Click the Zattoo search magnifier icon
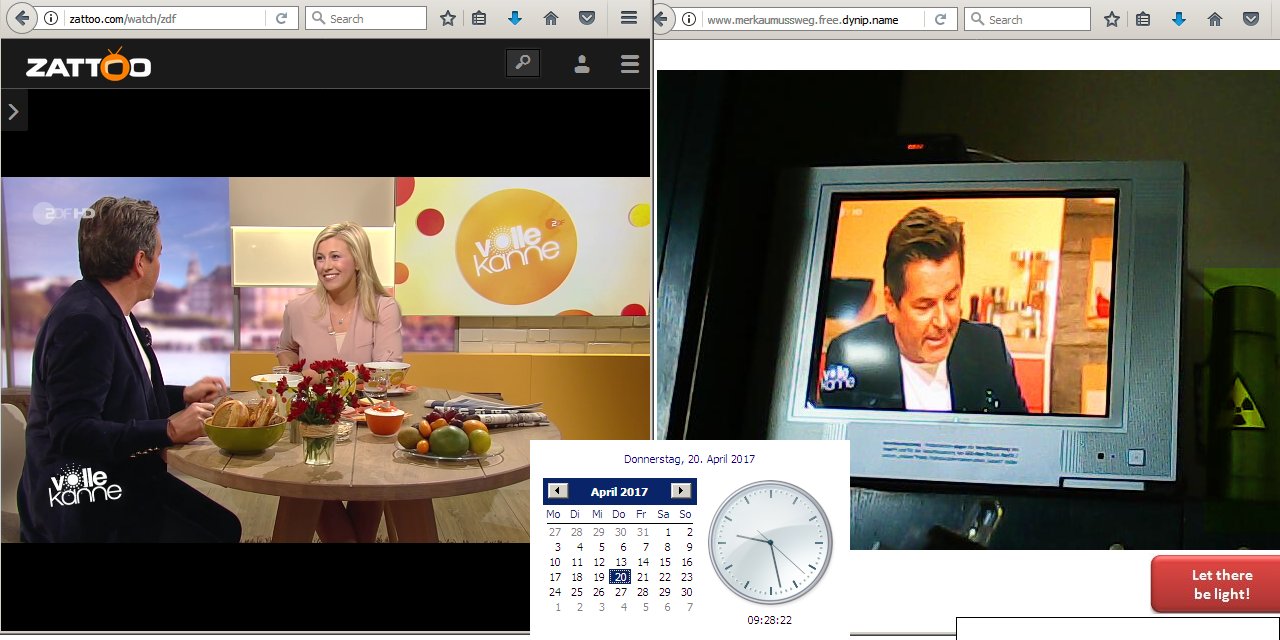 coord(522,64)
